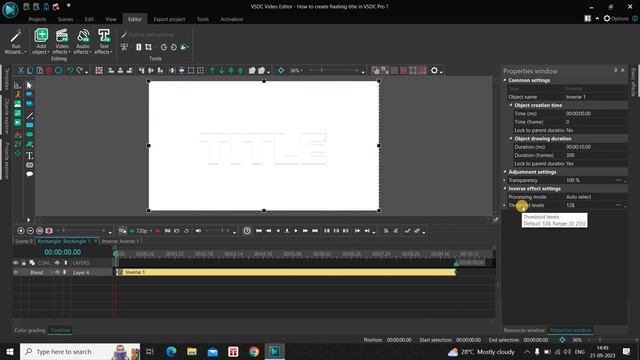Select the Inverse 1 clip on timeline
Viewport: 640px width, 360px height.
click(x=286, y=272)
